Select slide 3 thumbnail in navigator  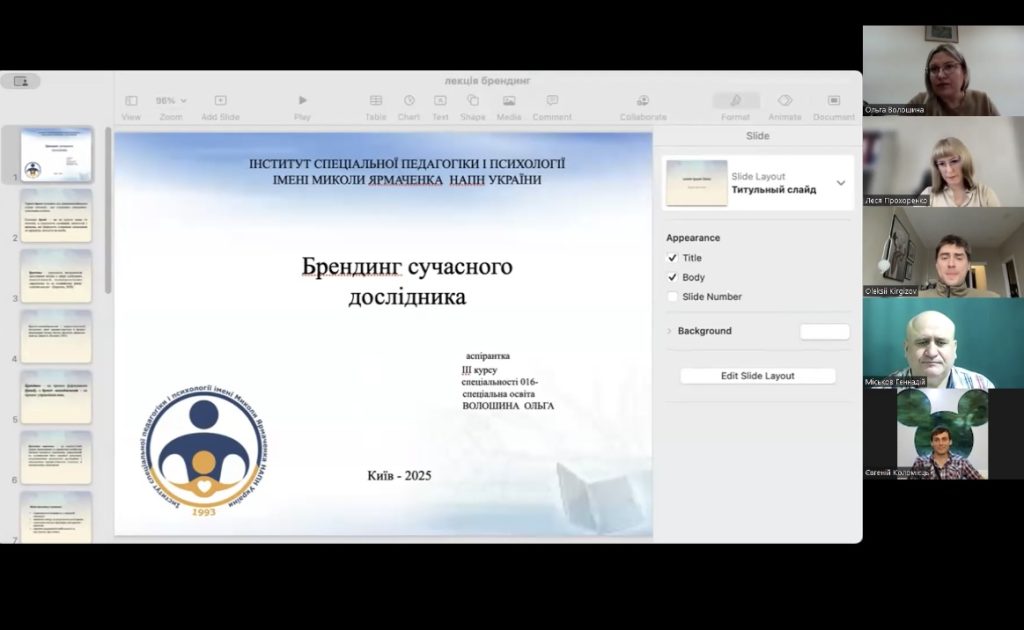[x=56, y=276]
